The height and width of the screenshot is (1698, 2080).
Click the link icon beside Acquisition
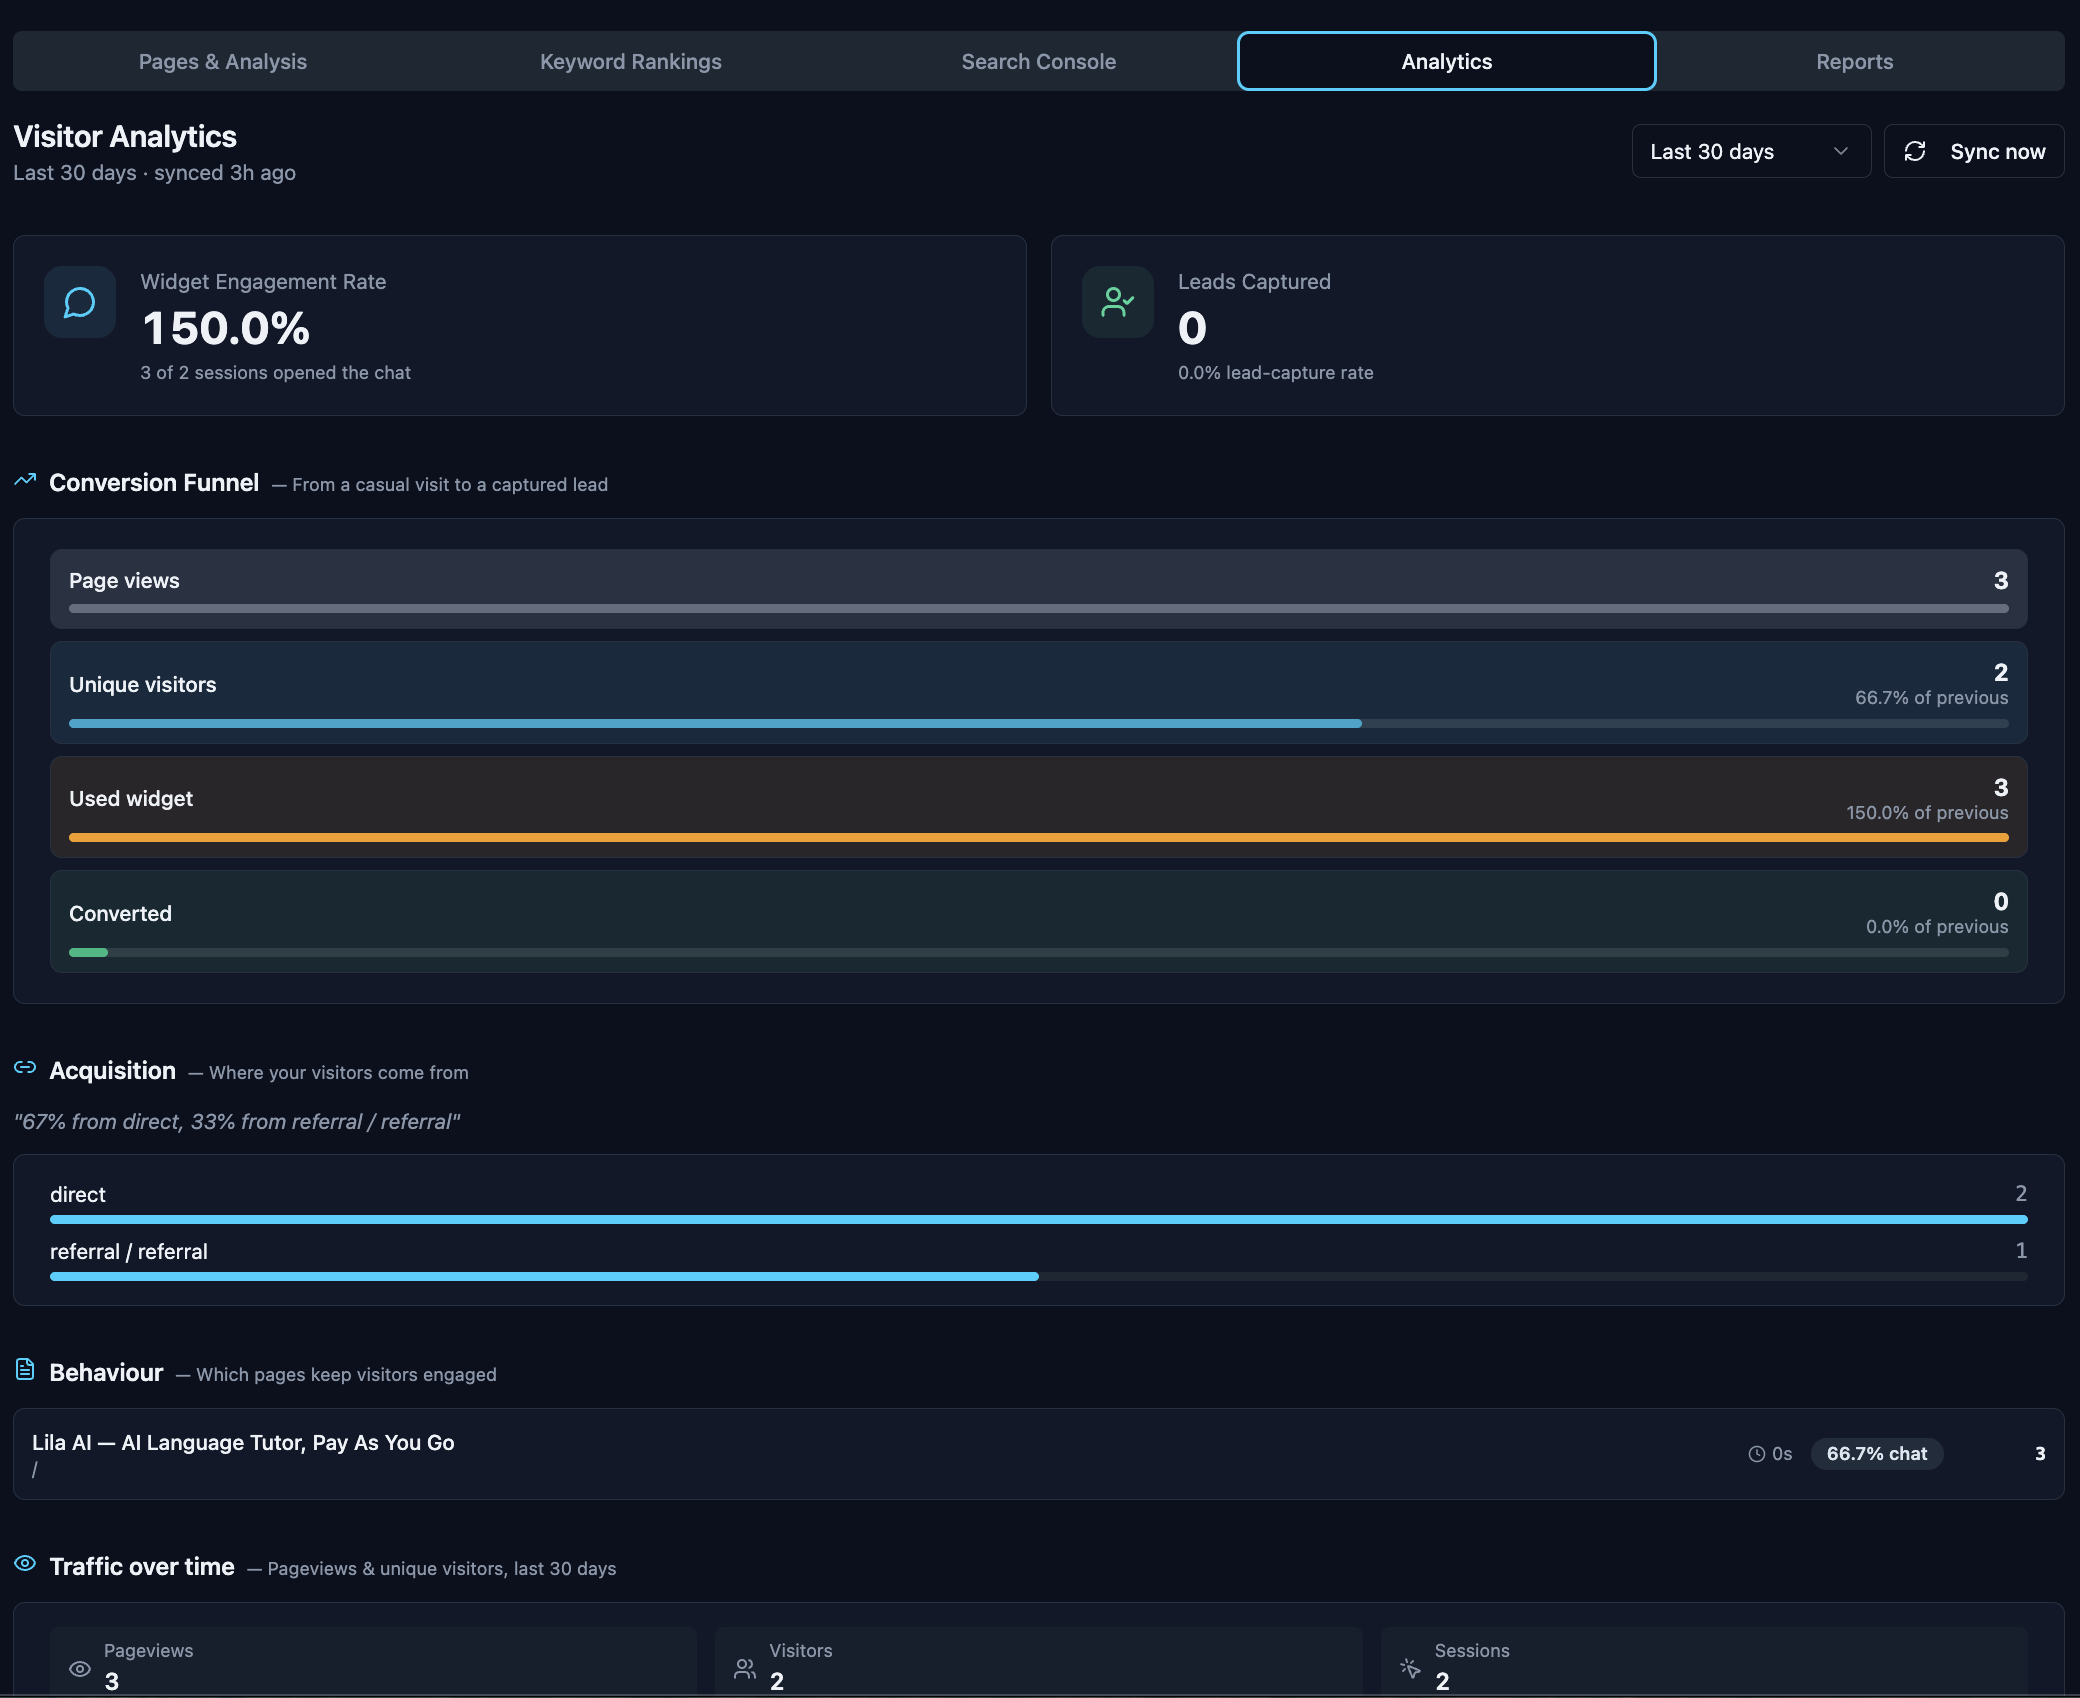(x=25, y=1068)
